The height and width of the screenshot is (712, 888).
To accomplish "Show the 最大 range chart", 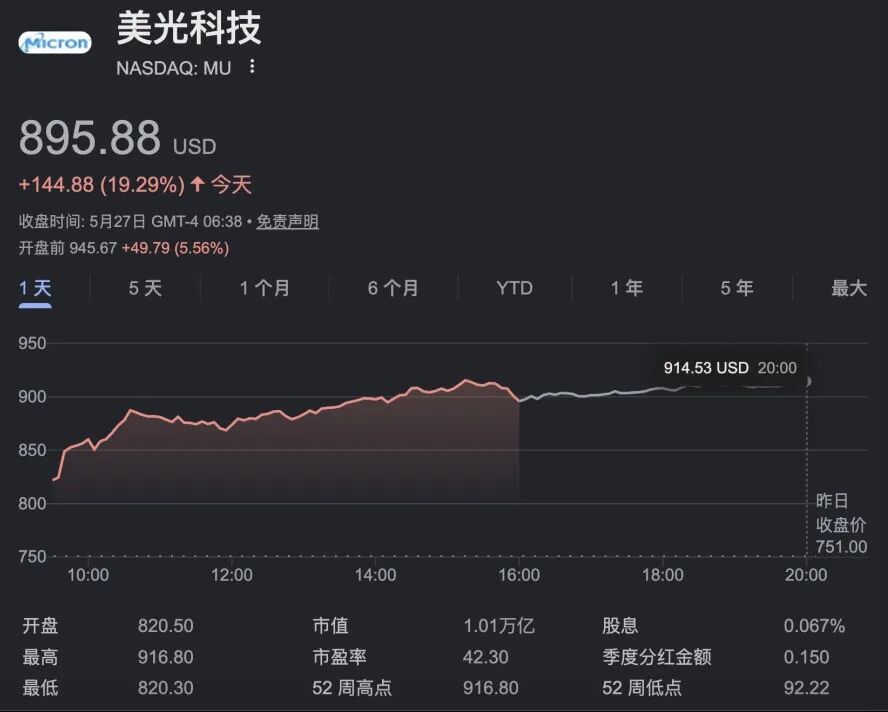I will point(849,288).
